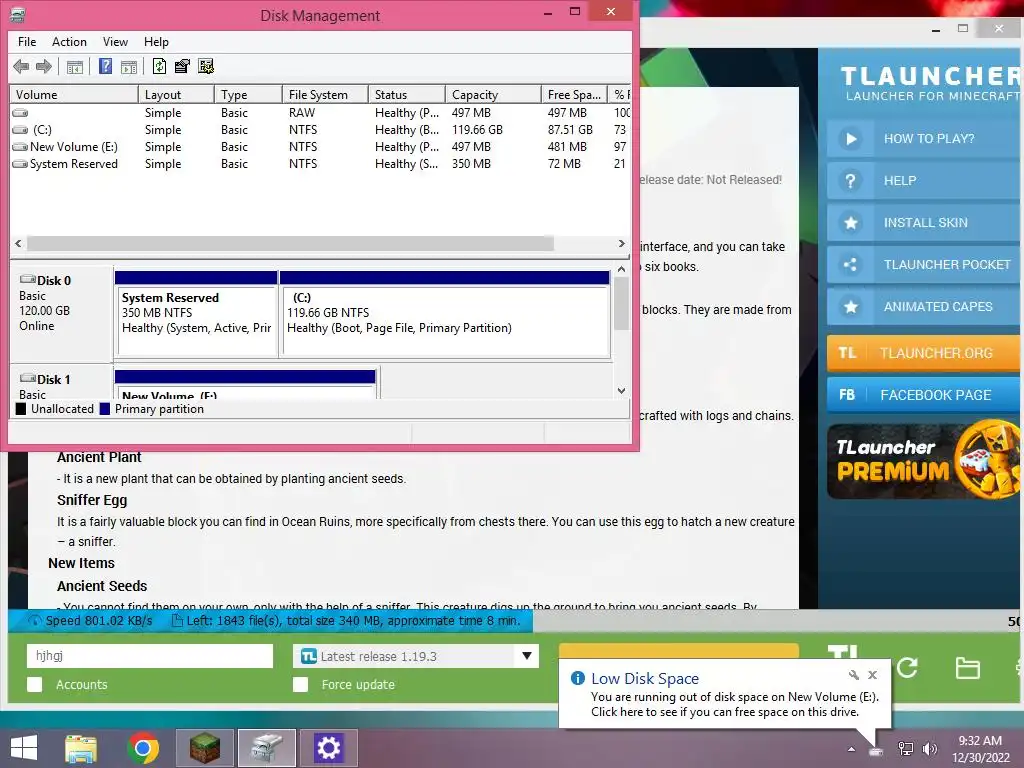Open the TLauncher folder icon
The width and height of the screenshot is (1024, 768).
point(967,668)
